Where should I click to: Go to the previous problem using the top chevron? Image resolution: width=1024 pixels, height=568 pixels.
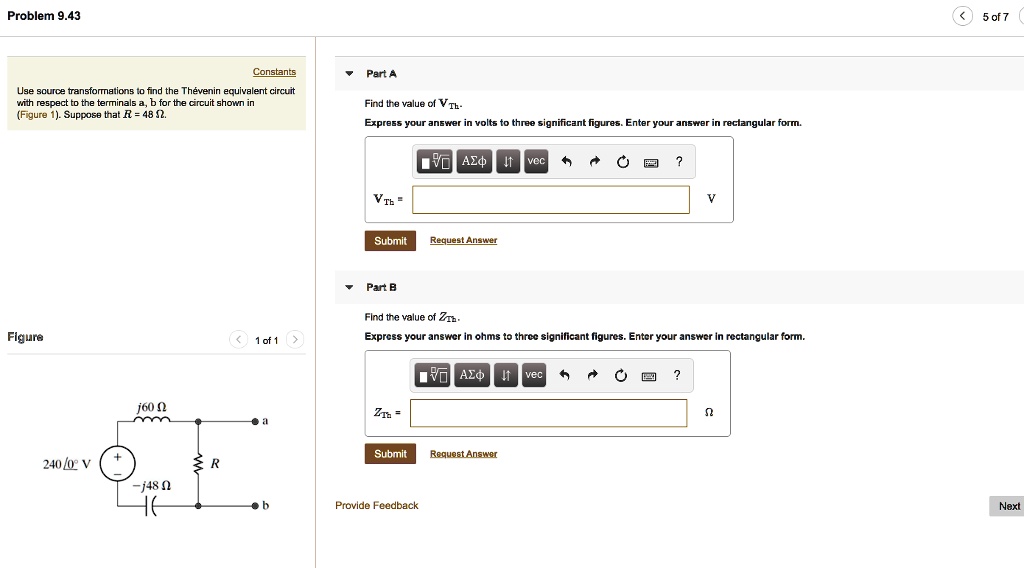[x=962, y=16]
